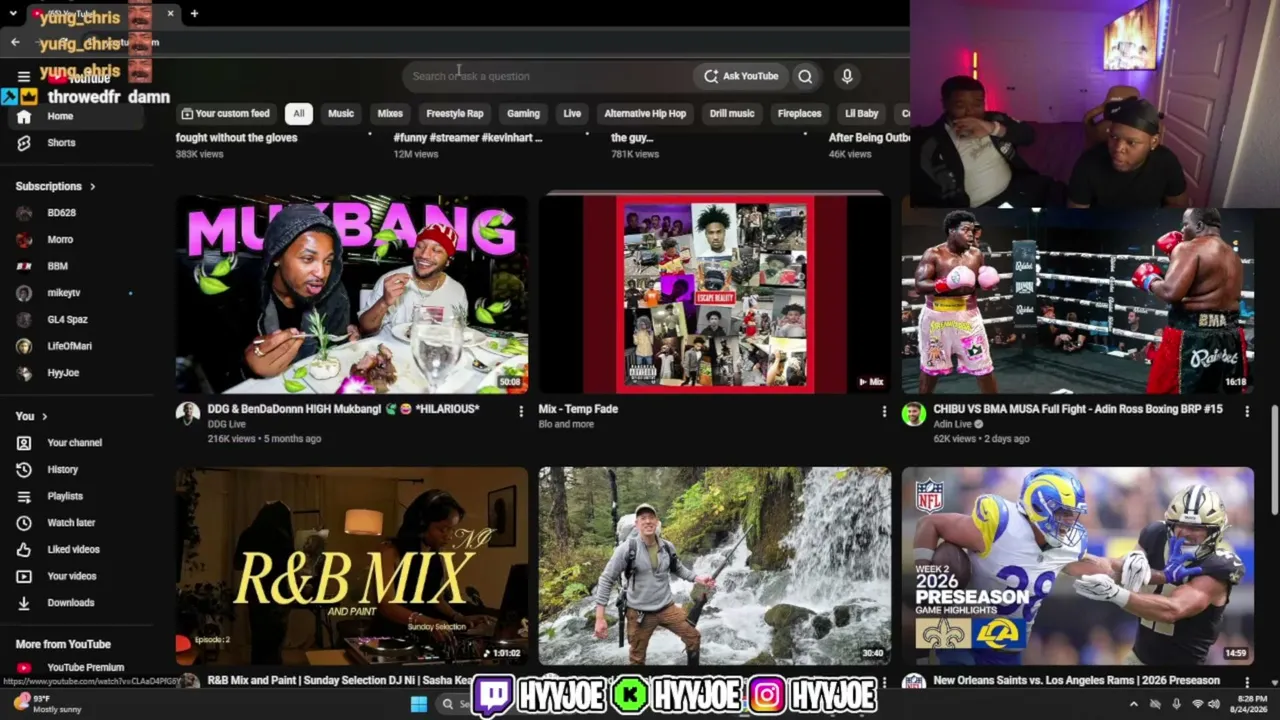
Task: Open options menu for Mix - Temp Fade
Action: pyautogui.click(x=884, y=411)
